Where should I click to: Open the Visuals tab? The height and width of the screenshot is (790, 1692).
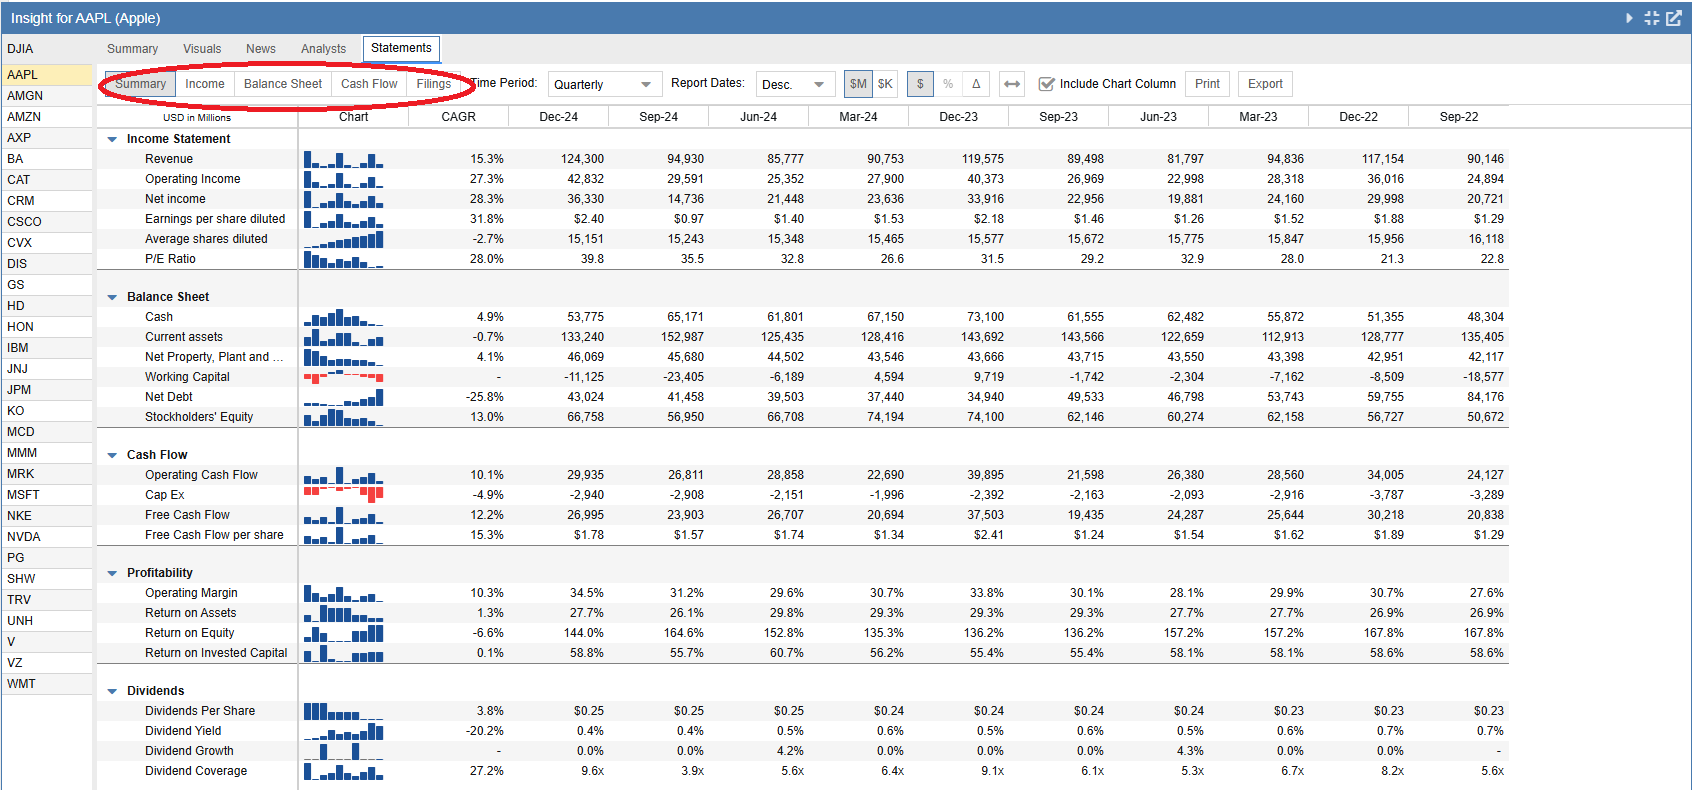coord(202,49)
